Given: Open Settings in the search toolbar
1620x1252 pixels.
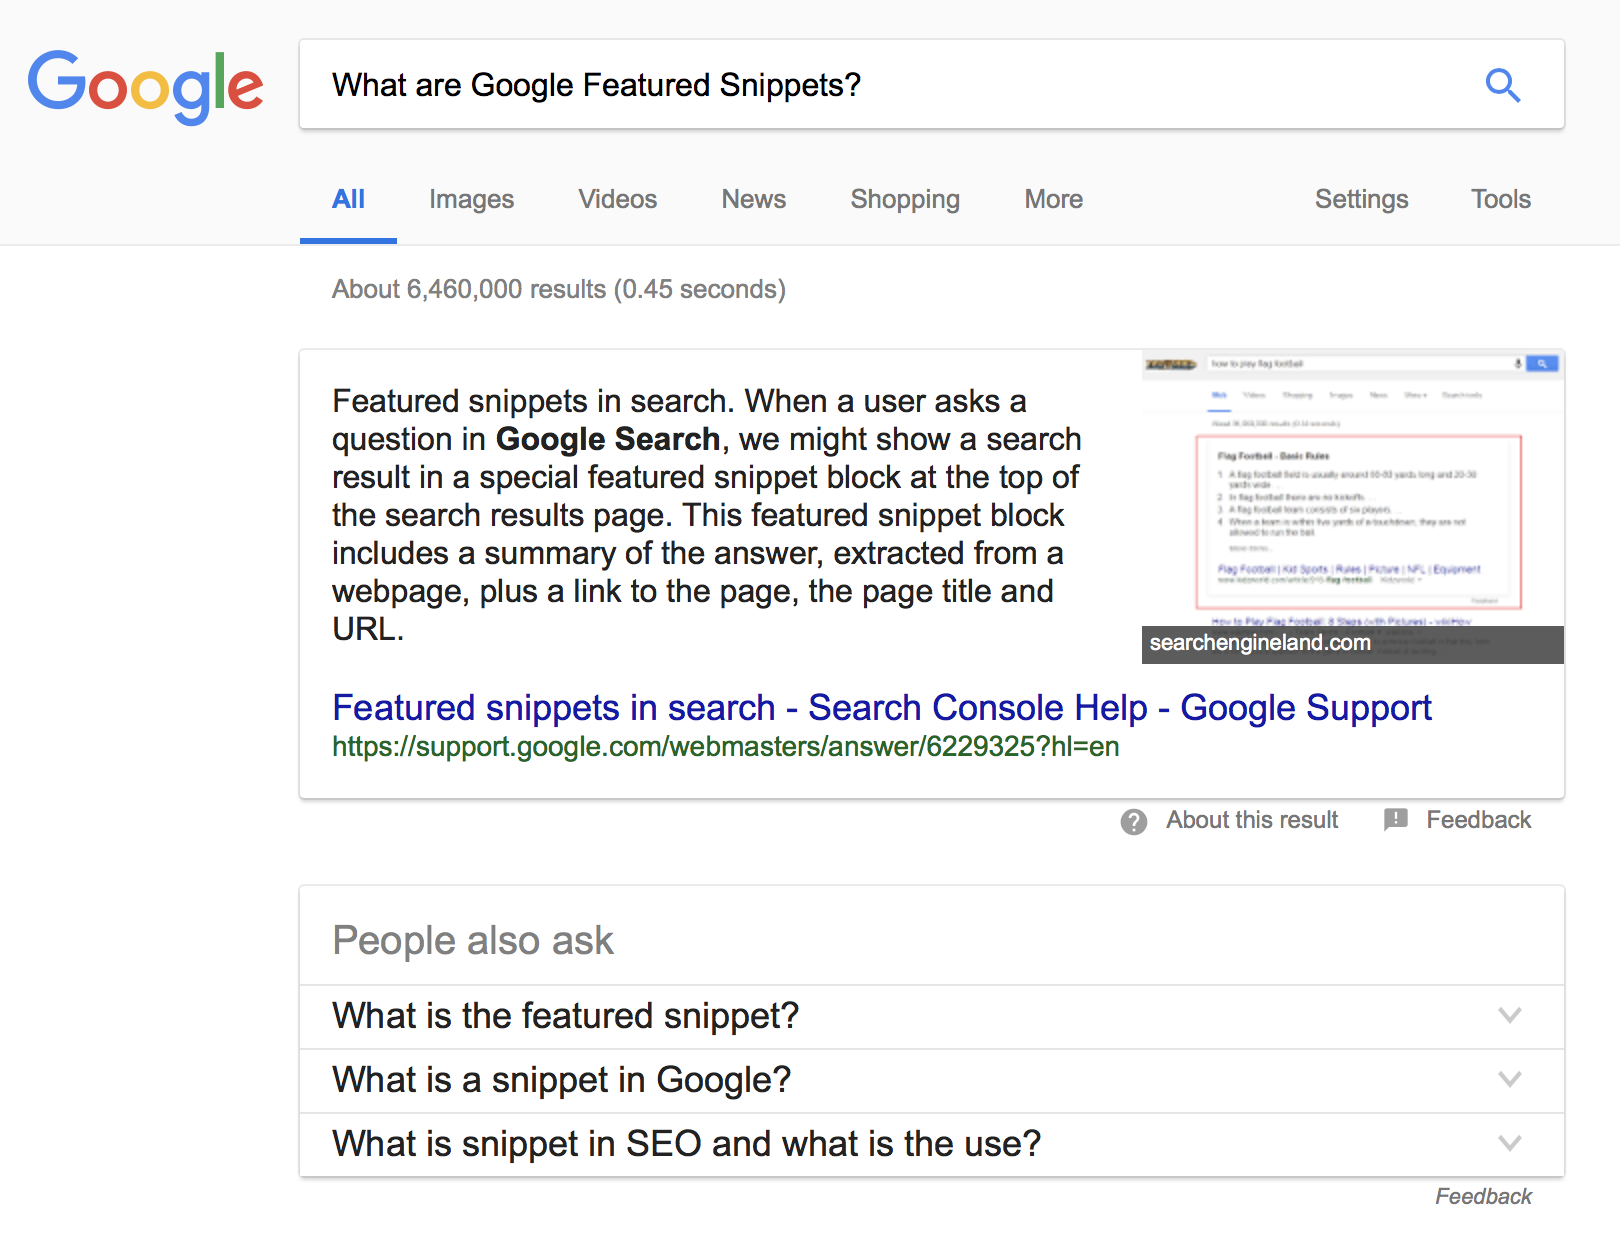Looking at the screenshot, I should coord(1361,199).
